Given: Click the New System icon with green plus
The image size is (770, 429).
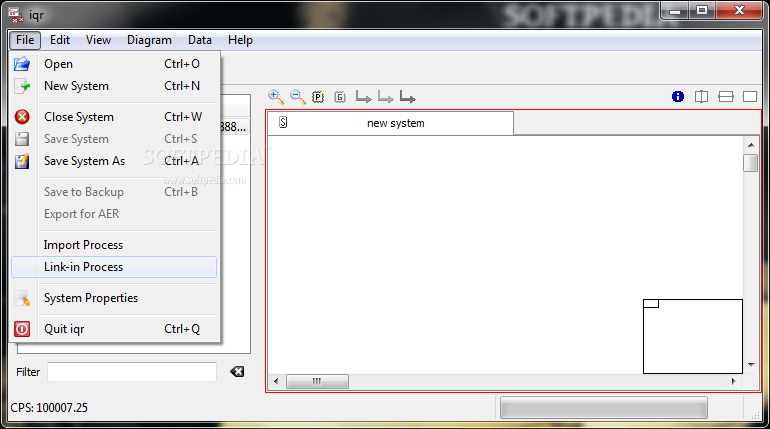Looking at the screenshot, I should pos(22,86).
